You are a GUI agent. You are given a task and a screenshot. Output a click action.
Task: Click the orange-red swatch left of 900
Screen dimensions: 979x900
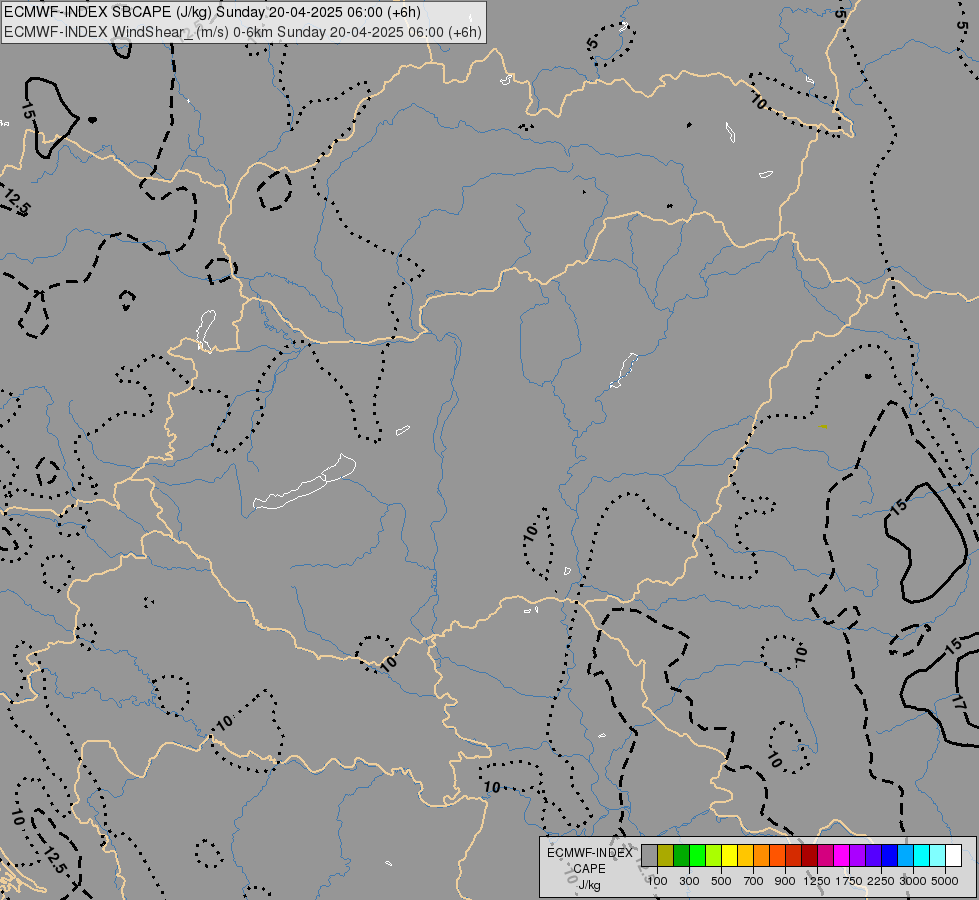click(x=777, y=855)
